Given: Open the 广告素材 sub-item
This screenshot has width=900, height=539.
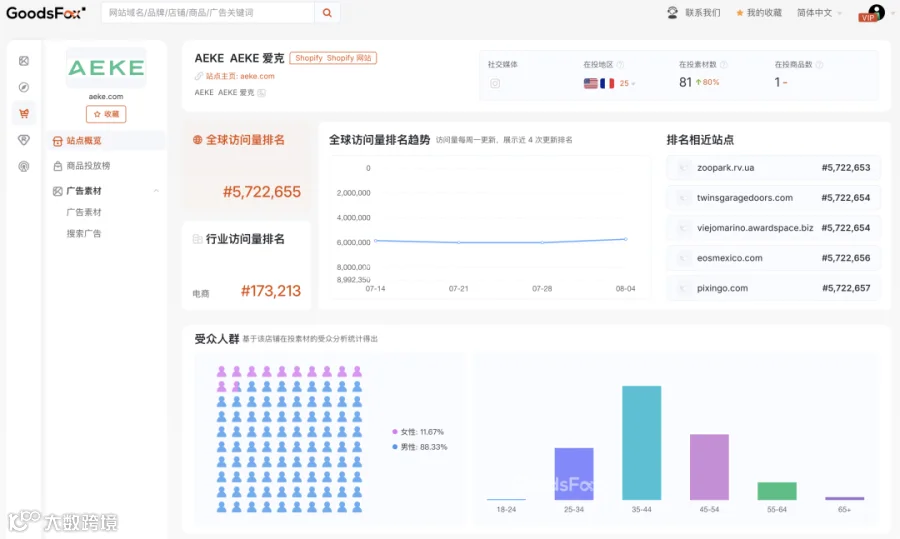Looking at the screenshot, I should pos(84,212).
